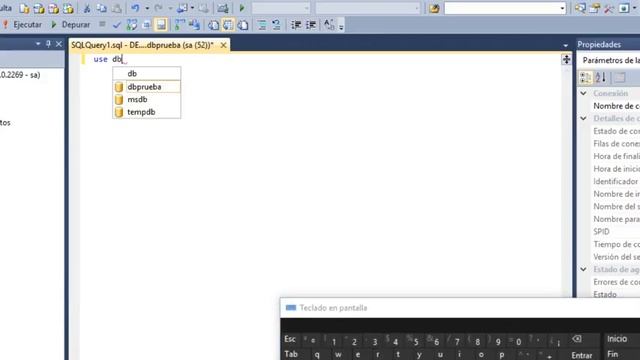
Task: Open the white find combo box dropdown
Action: pos(562,8)
